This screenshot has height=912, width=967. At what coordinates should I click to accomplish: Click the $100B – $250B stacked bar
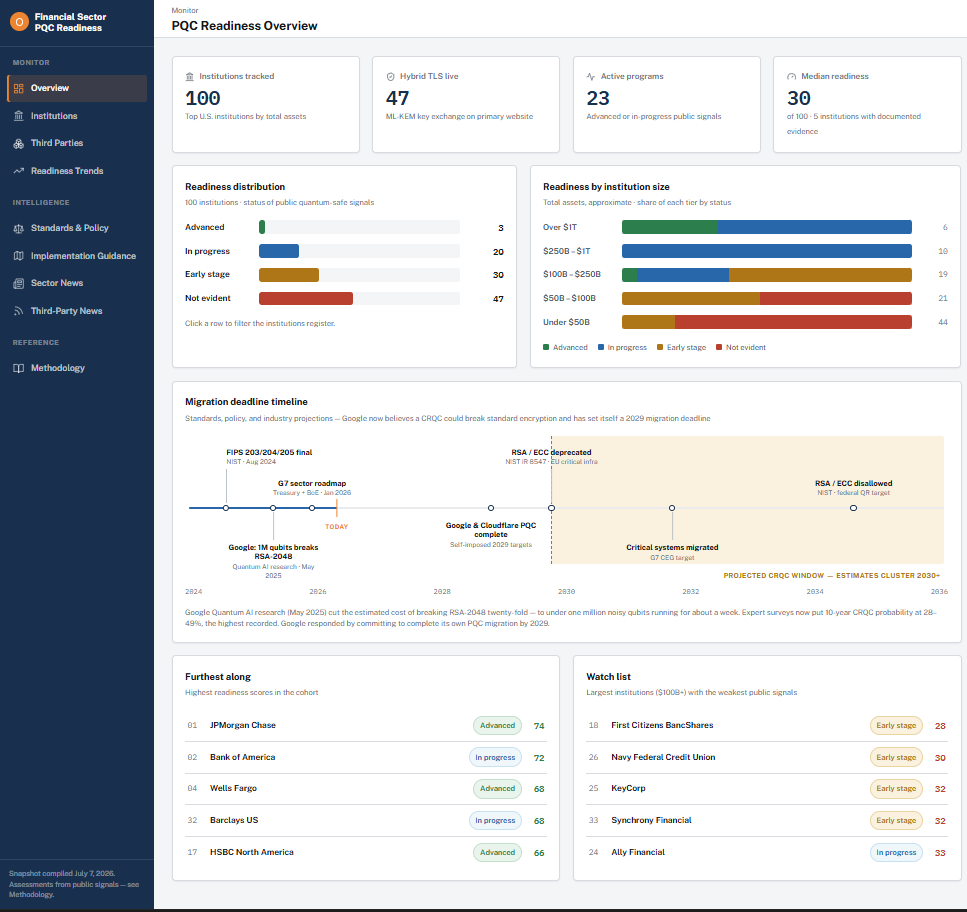click(x=767, y=274)
